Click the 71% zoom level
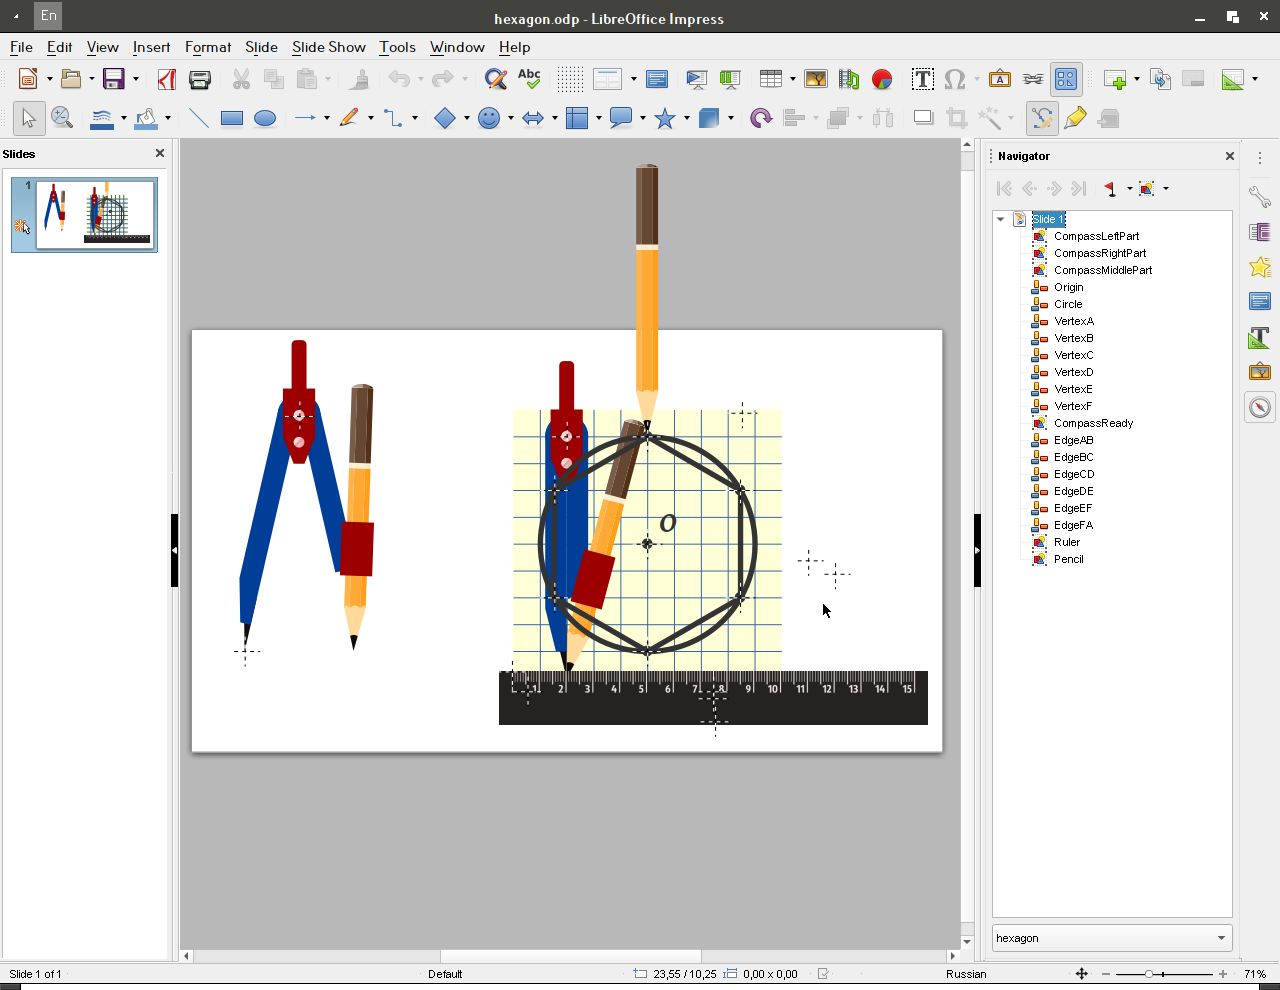This screenshot has height=990, width=1280. click(1256, 974)
